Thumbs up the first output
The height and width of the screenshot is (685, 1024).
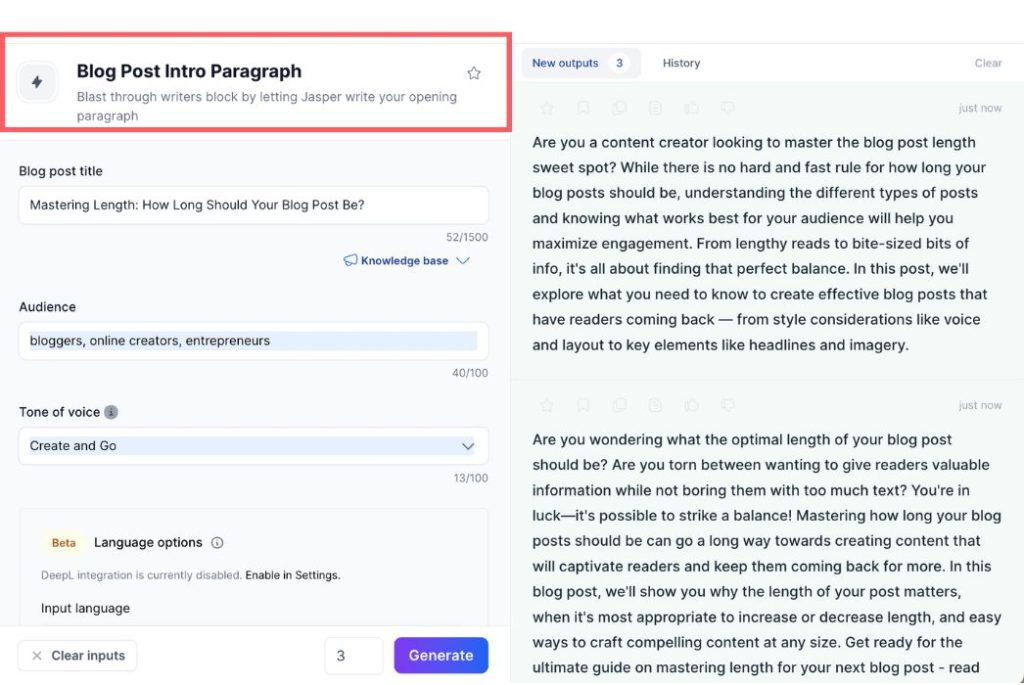(691, 108)
